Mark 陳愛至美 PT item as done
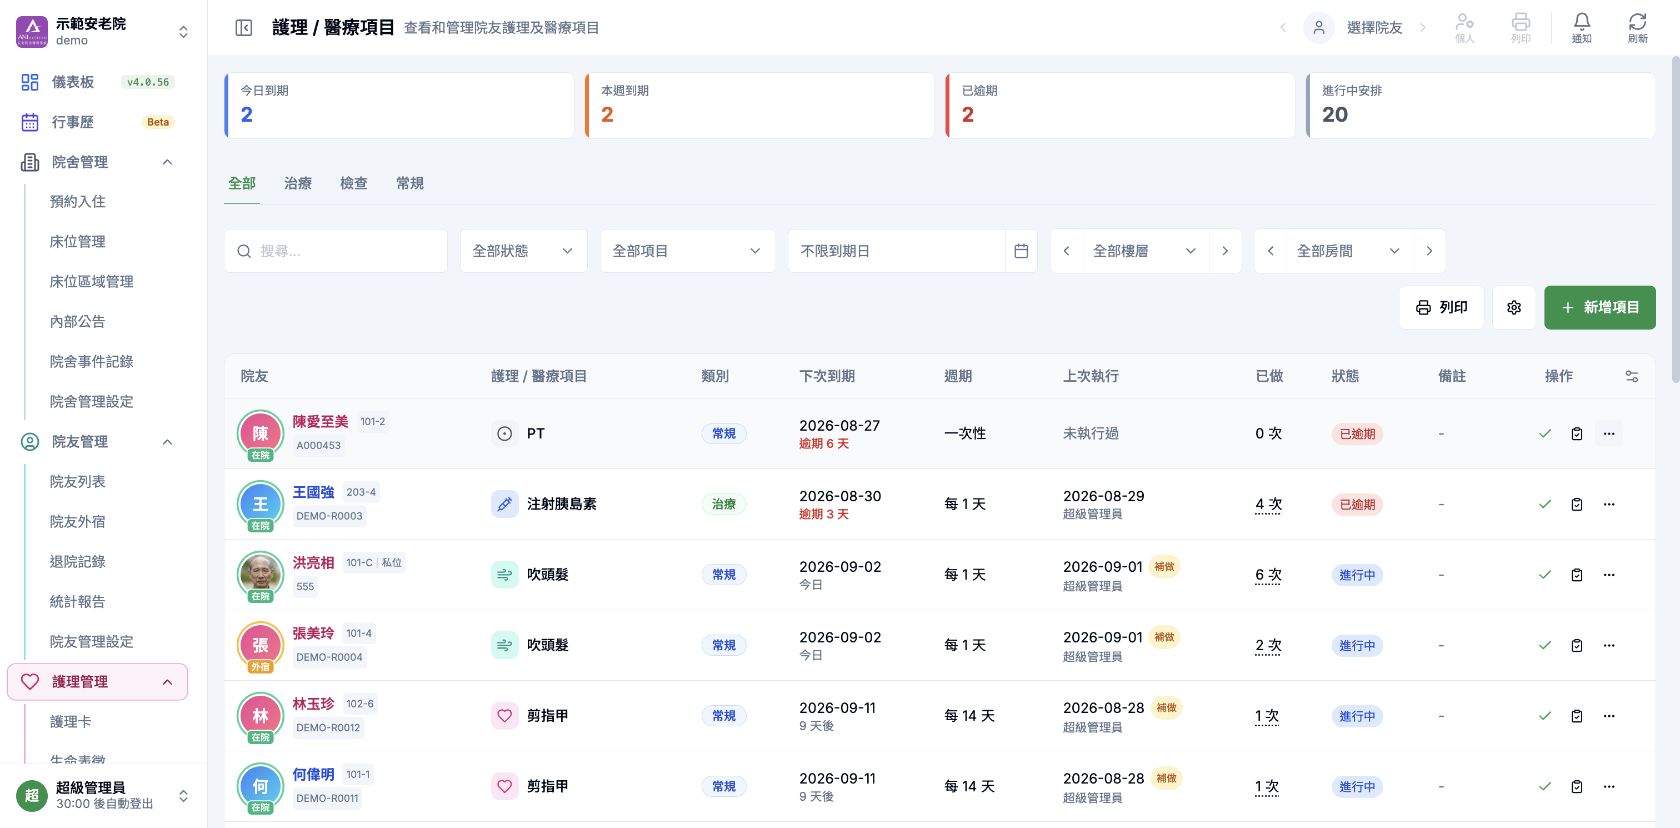Image resolution: width=1680 pixels, height=828 pixels. coord(1545,434)
